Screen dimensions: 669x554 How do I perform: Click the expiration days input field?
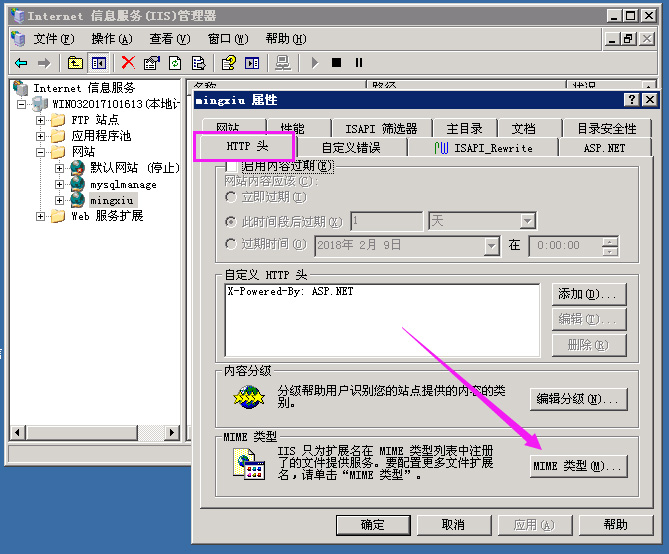(x=387, y=221)
